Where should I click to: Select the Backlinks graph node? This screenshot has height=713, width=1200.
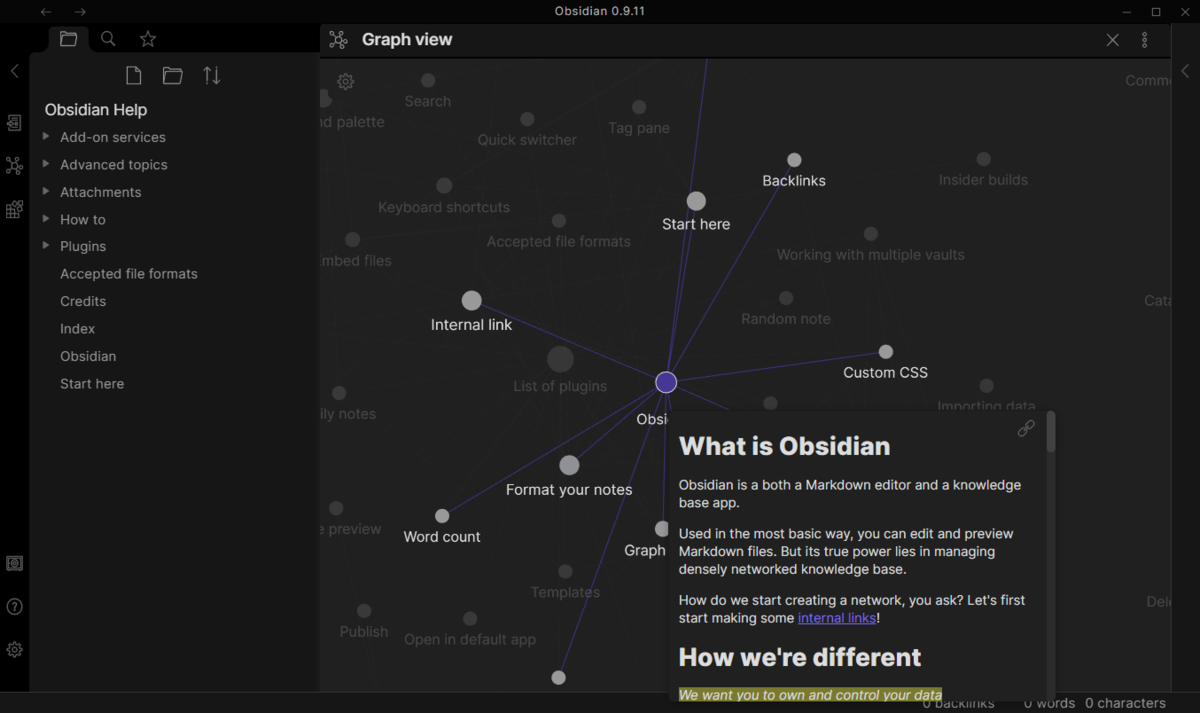pyautogui.click(x=794, y=160)
